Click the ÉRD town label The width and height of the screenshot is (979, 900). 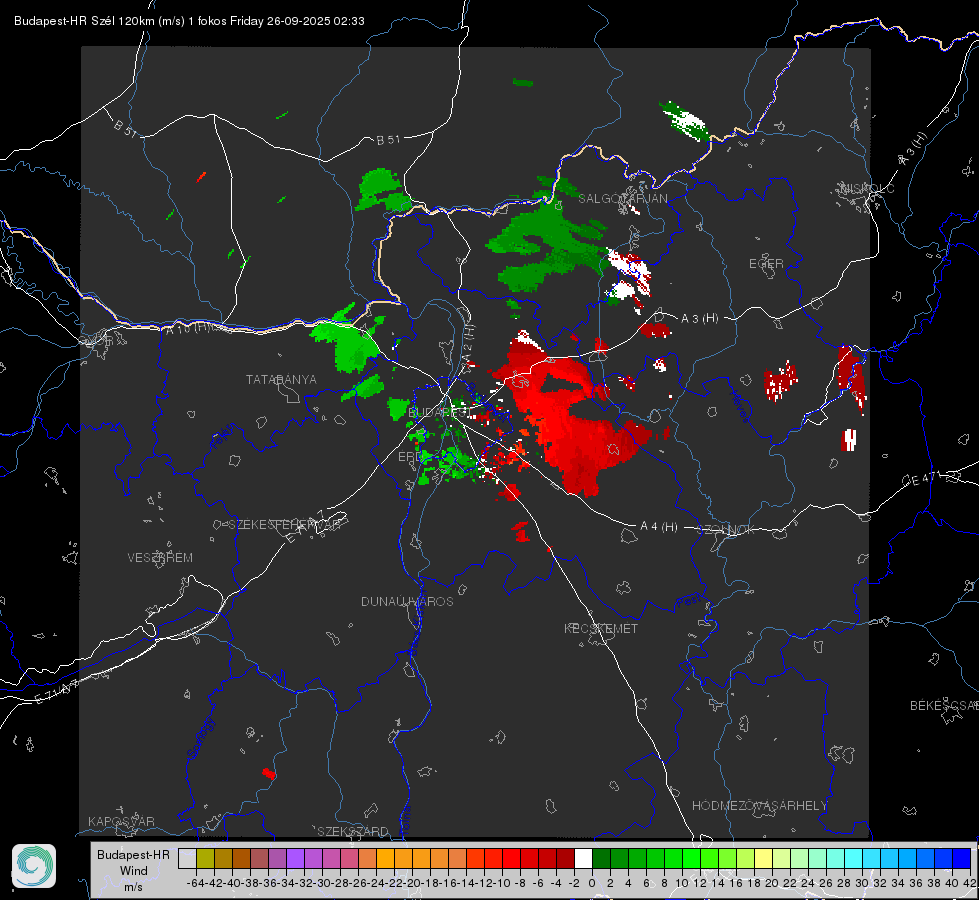pos(410,457)
